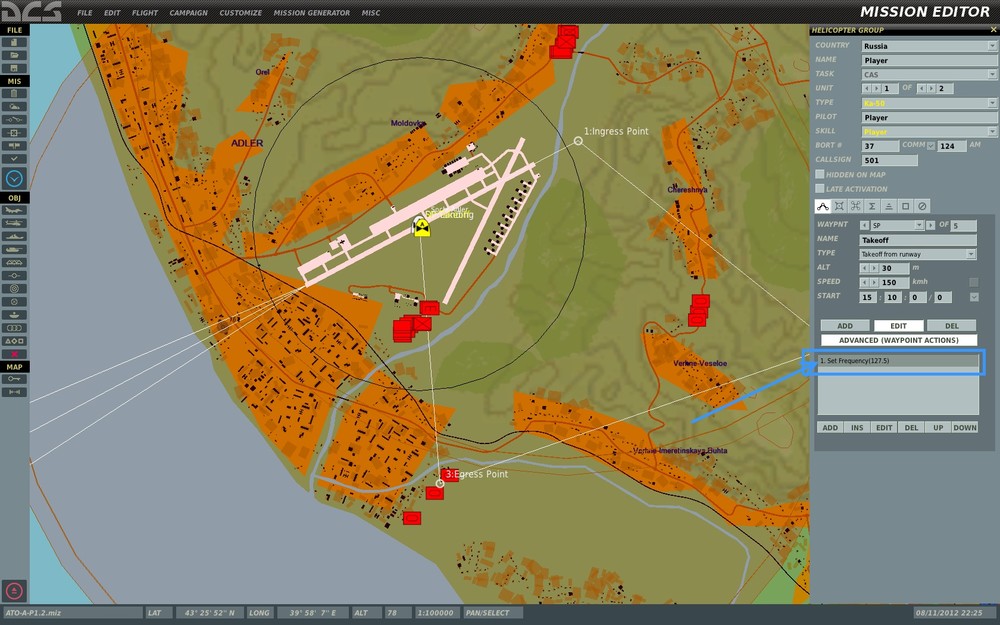
Task: Open the Misc menu
Action: [371, 13]
